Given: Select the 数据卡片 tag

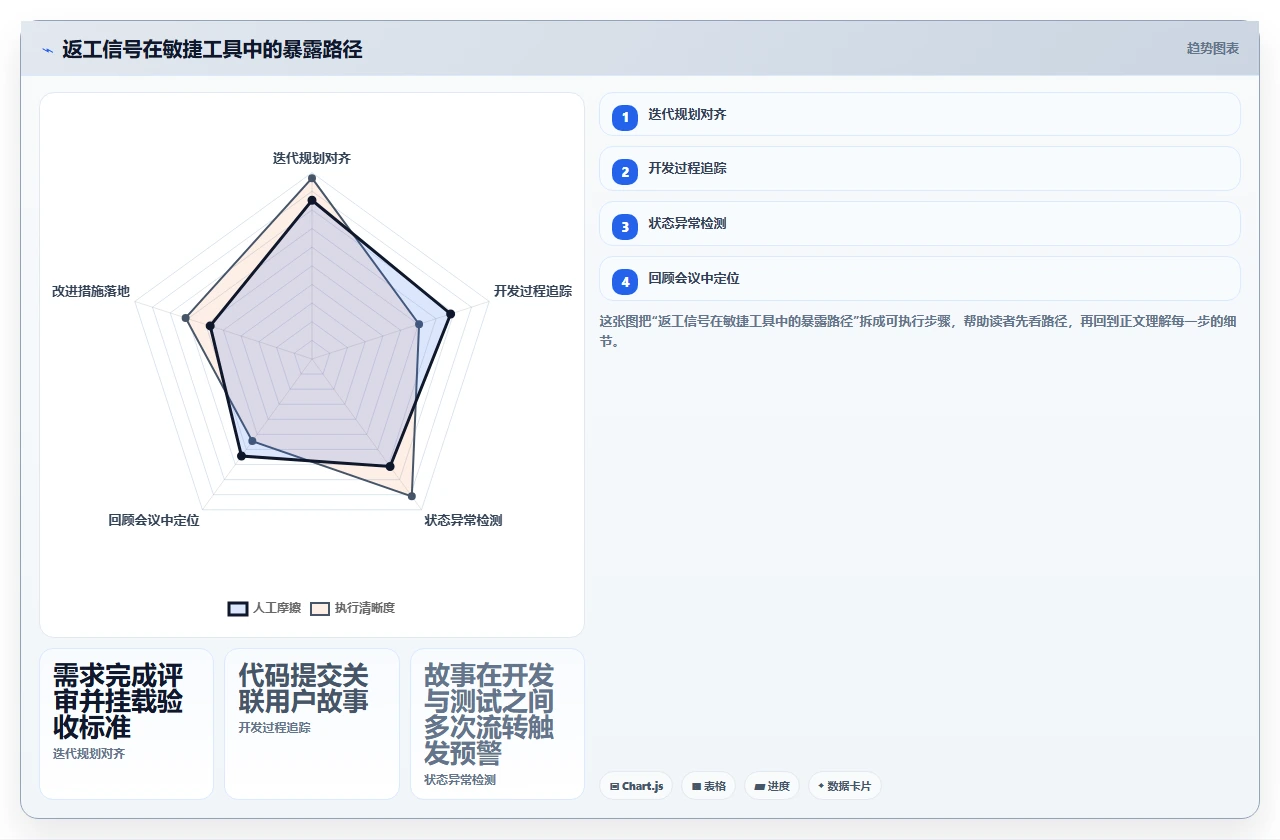Looking at the screenshot, I should pyautogui.click(x=845, y=786).
